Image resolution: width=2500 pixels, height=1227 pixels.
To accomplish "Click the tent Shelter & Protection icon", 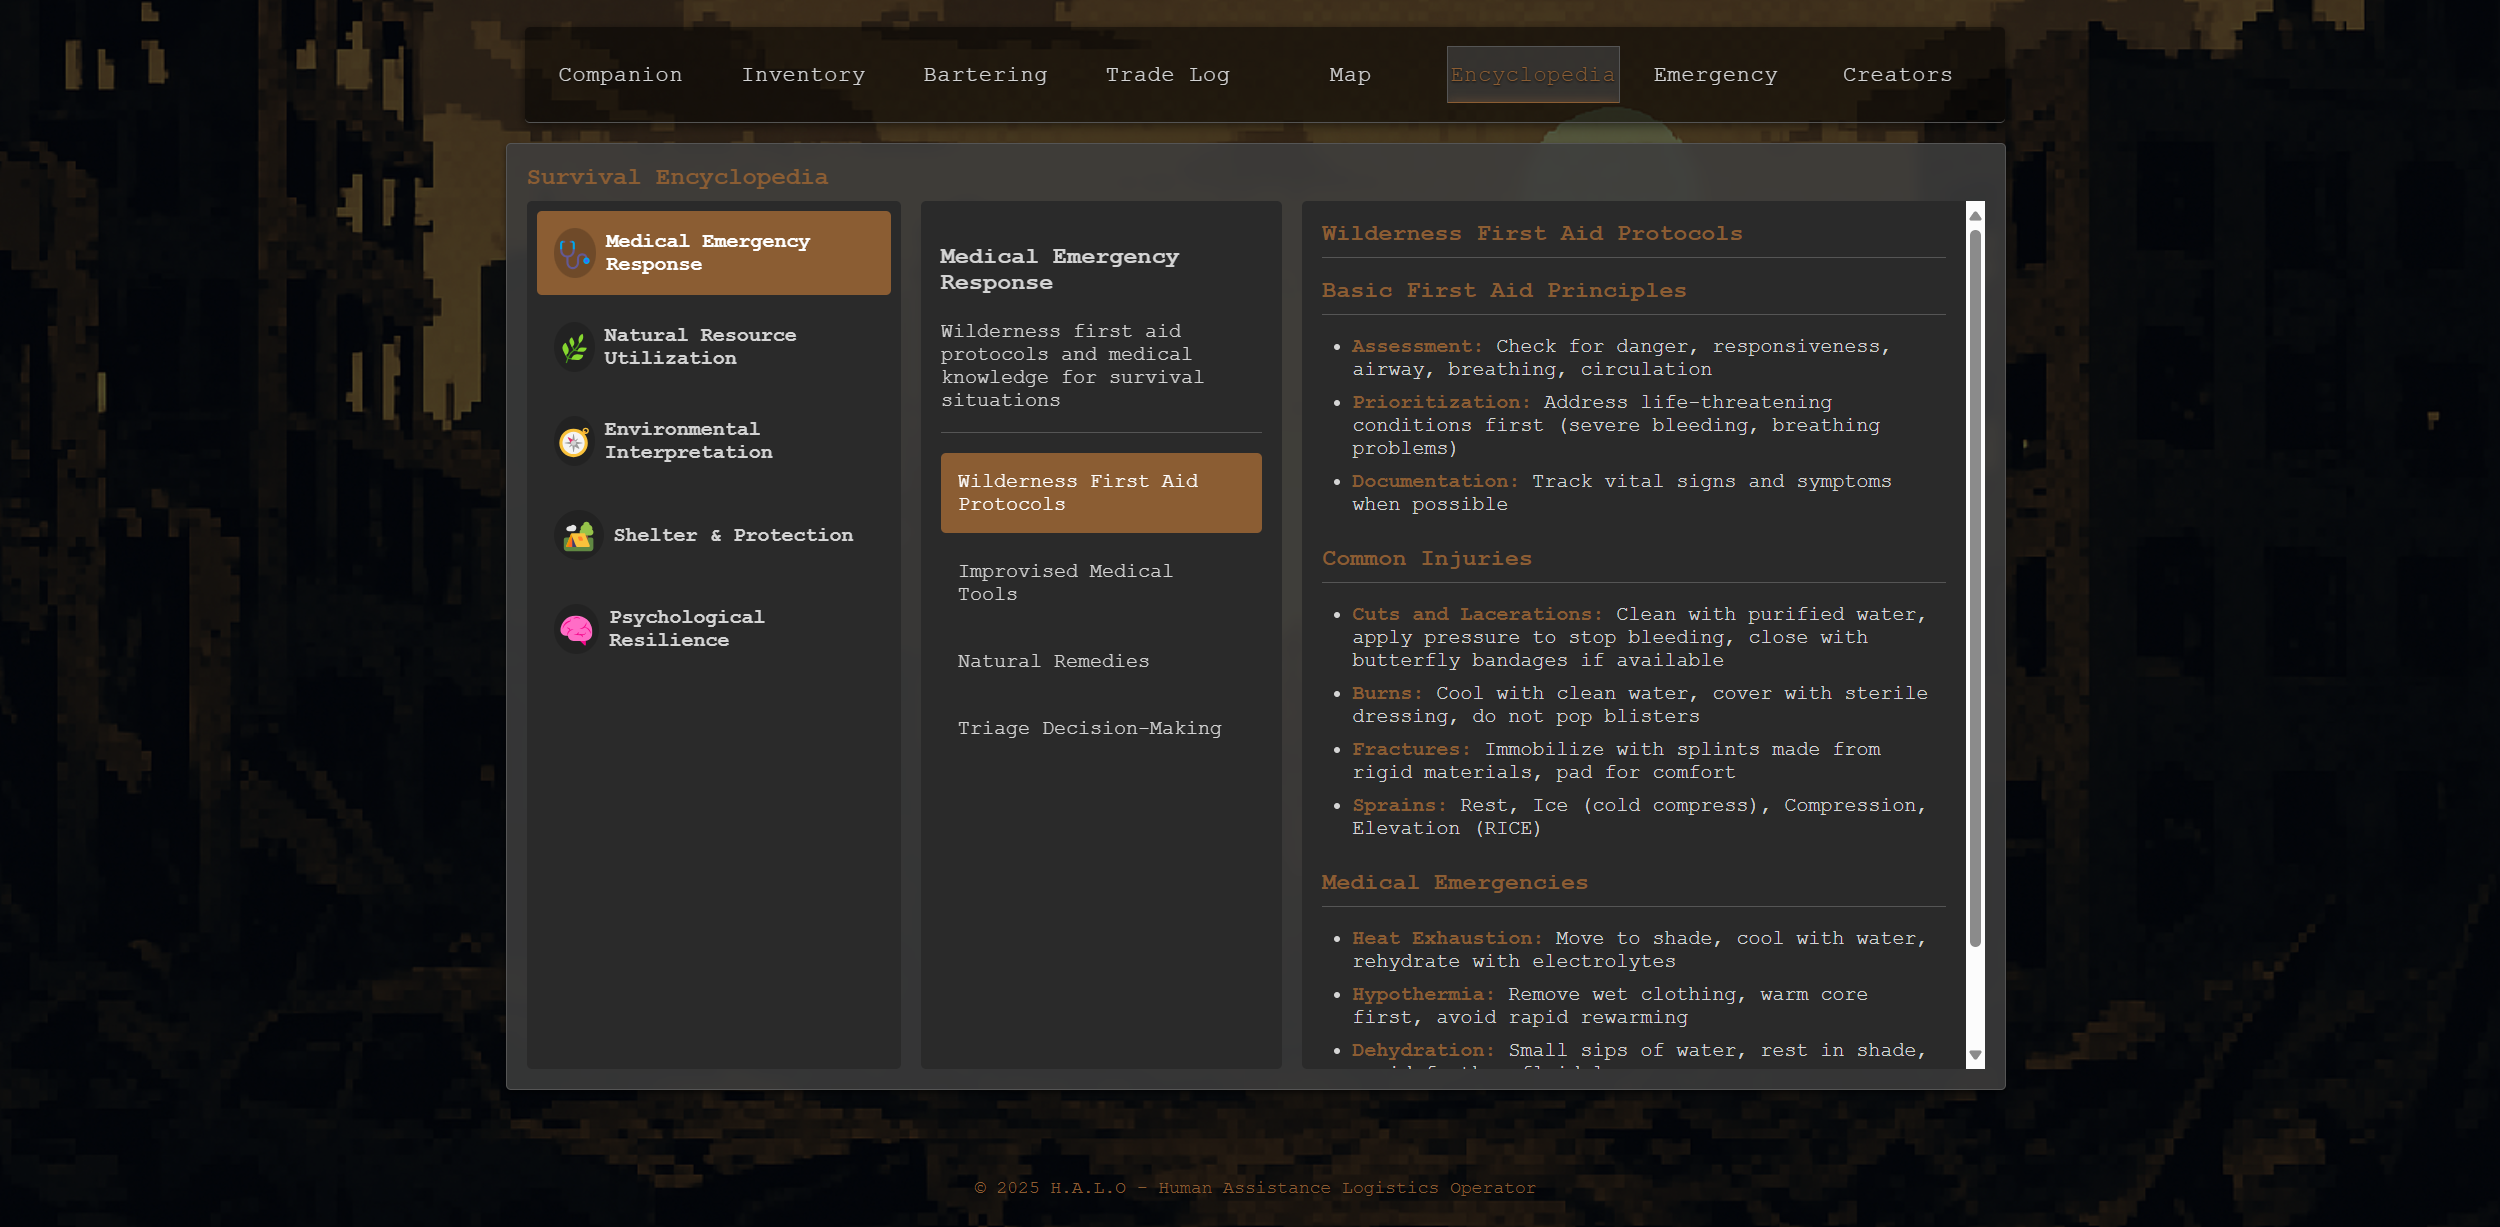I will click(x=578, y=536).
